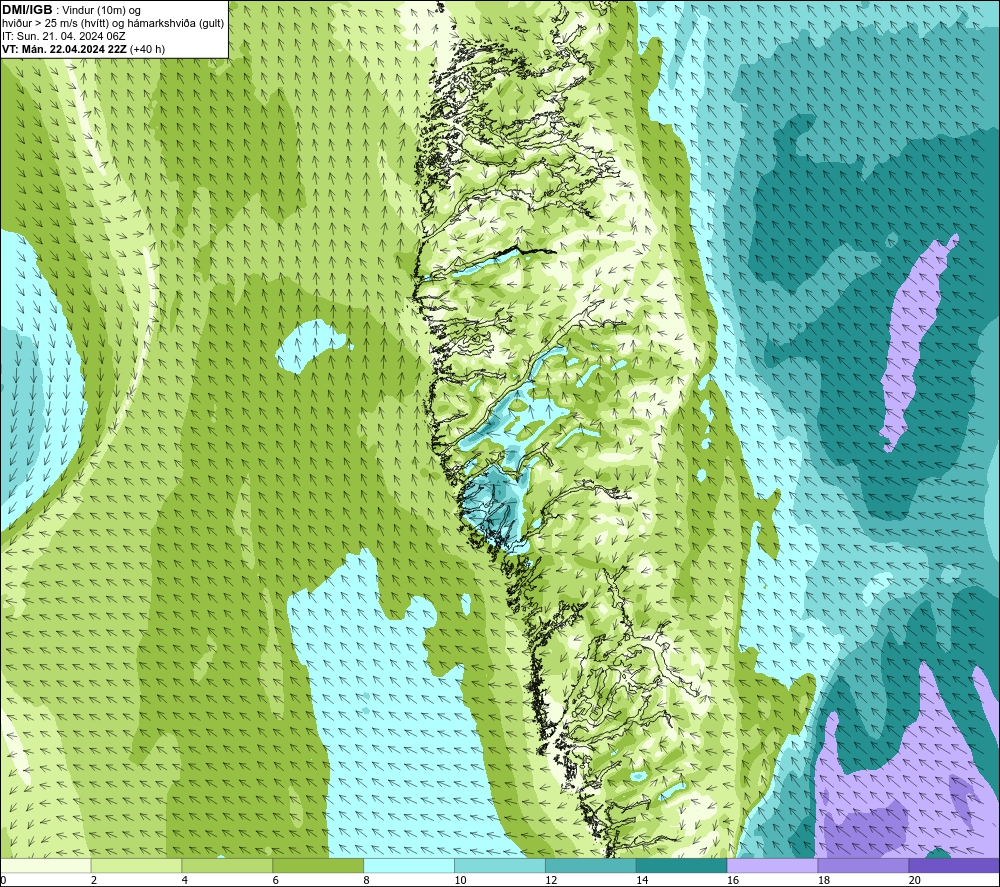
Task: Select the 10–12 m/s turquoise swatch
Action: pyautogui.click(x=500, y=865)
